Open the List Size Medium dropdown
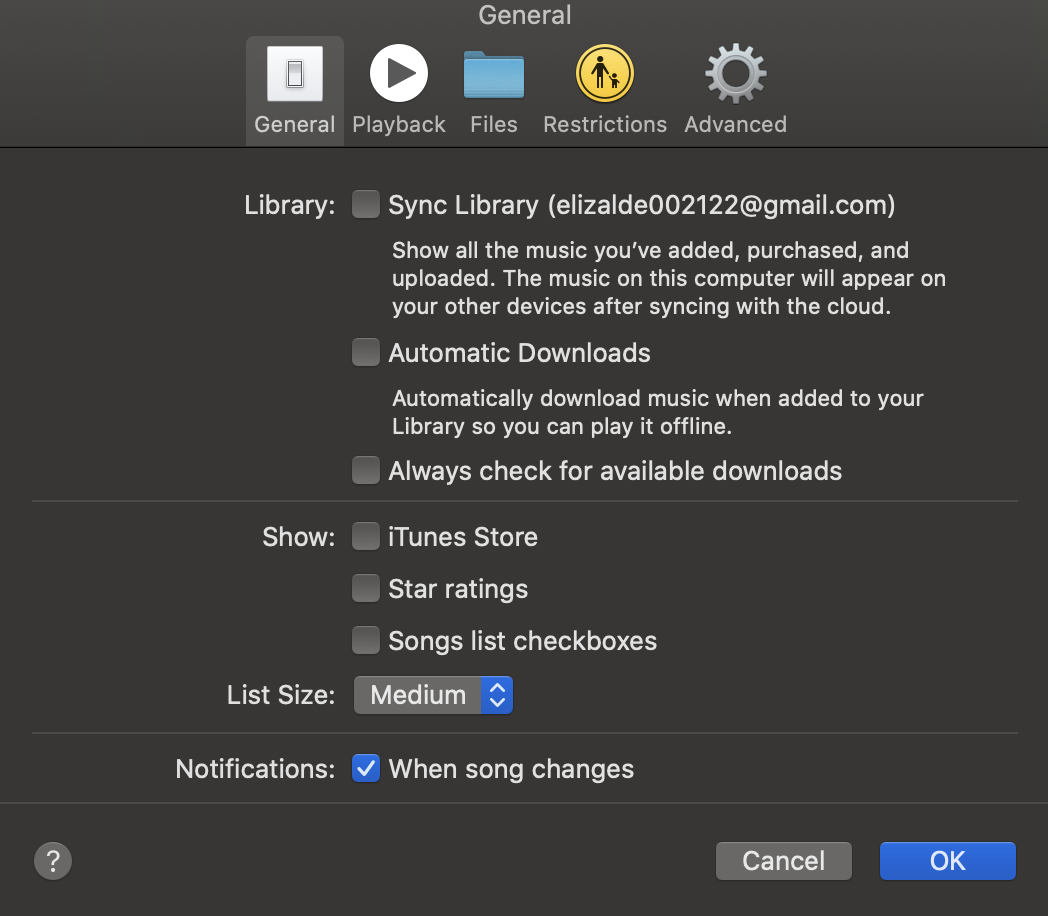The image size is (1048, 916). point(420,695)
